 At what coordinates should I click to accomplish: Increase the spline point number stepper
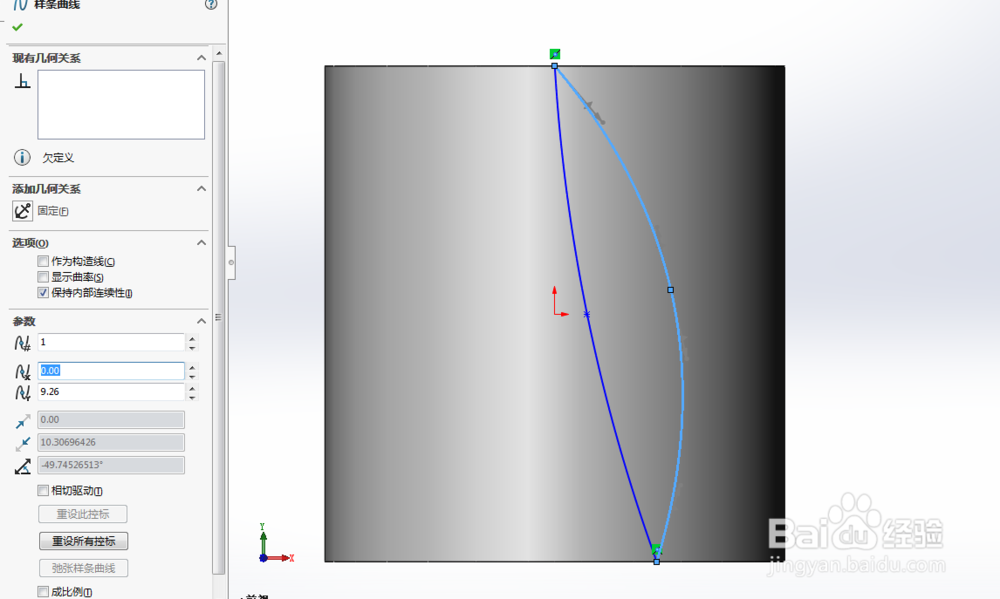(192, 337)
